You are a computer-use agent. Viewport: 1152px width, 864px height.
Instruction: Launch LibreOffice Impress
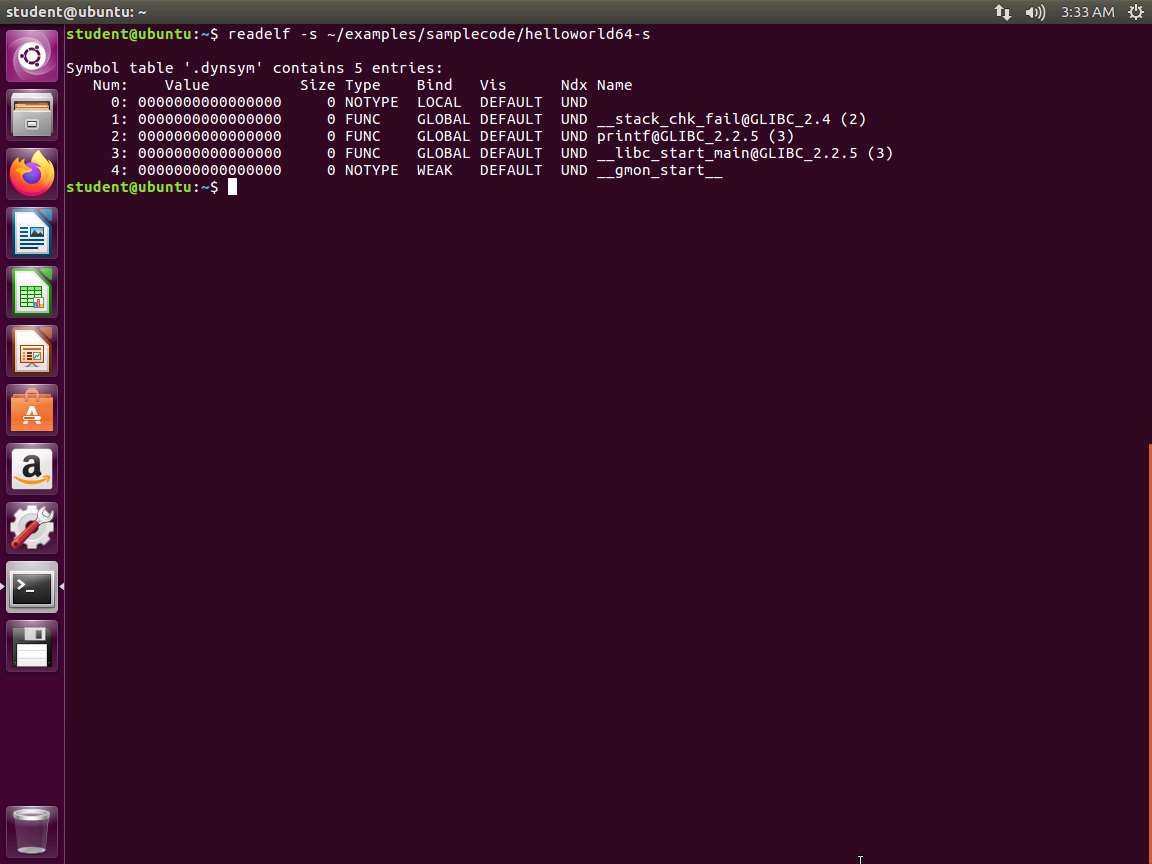(32, 351)
